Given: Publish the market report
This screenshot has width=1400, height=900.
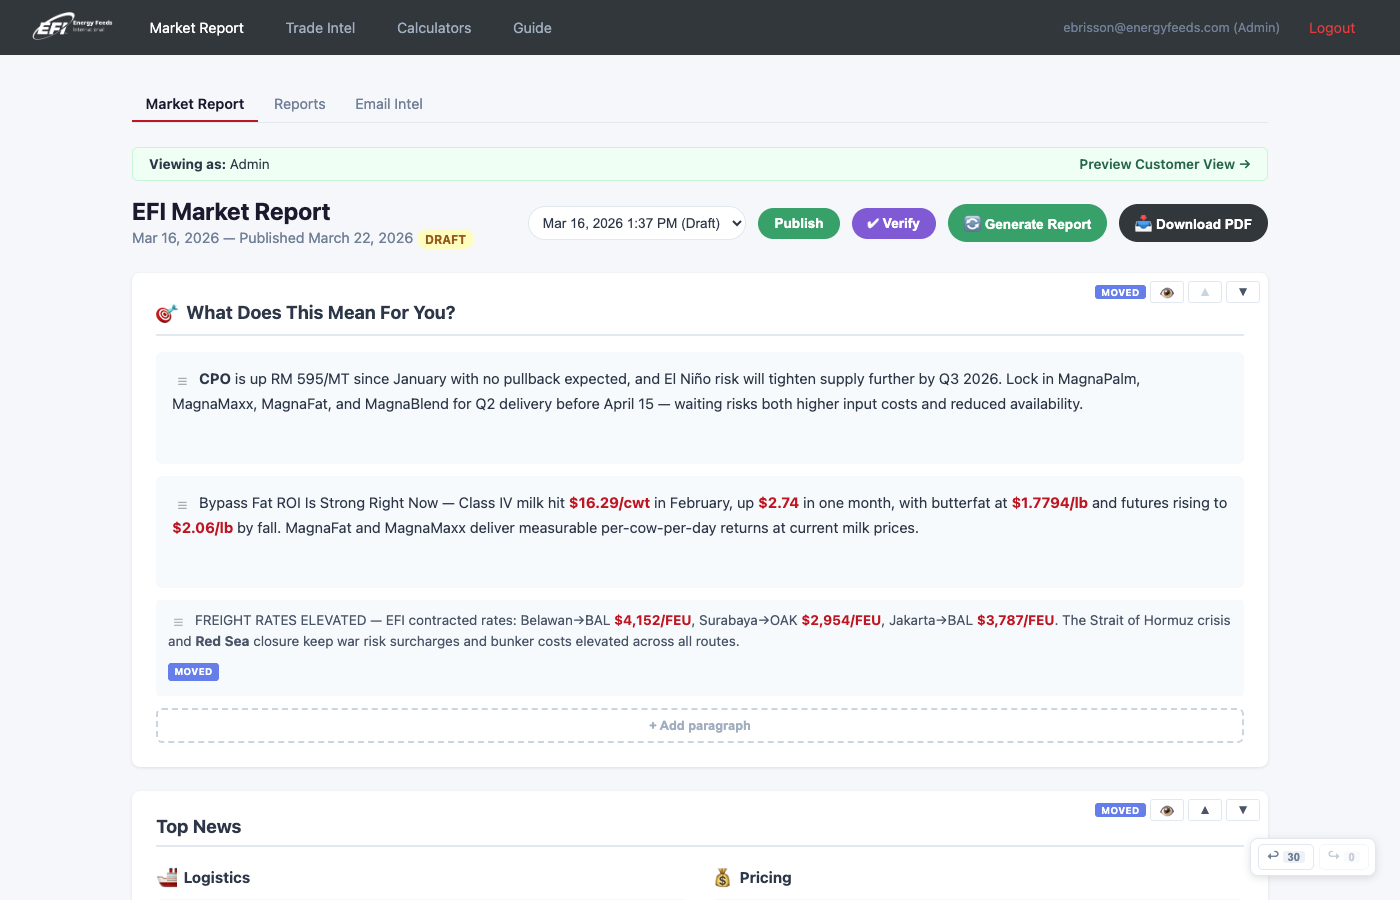Looking at the screenshot, I should click(798, 223).
